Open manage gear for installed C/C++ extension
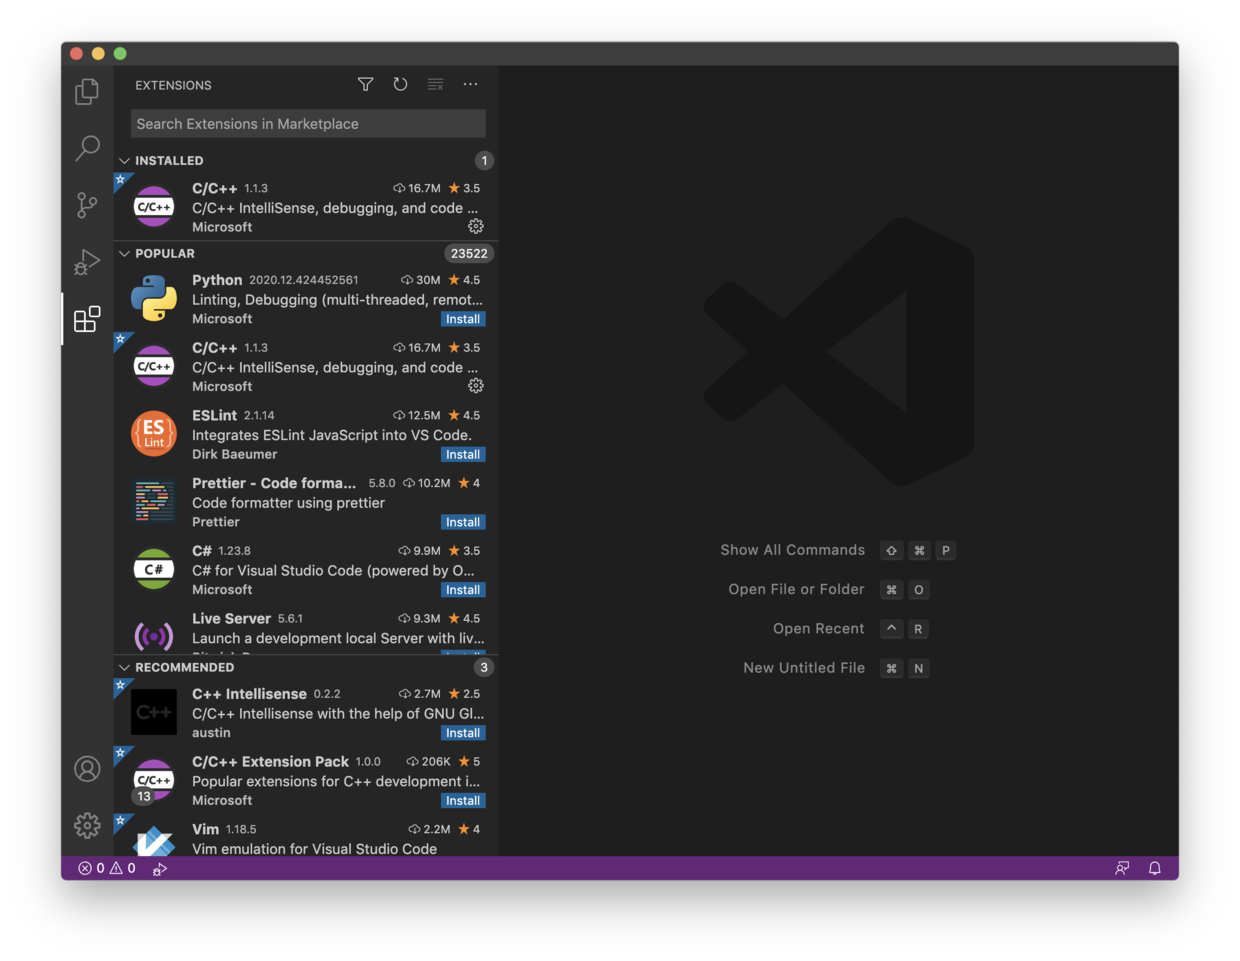1240x961 pixels. point(476,227)
